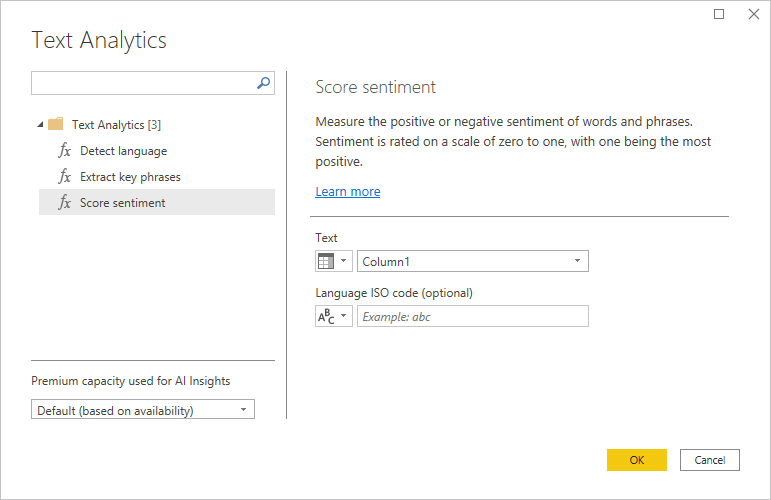Select the Detect language function

tap(157, 150)
